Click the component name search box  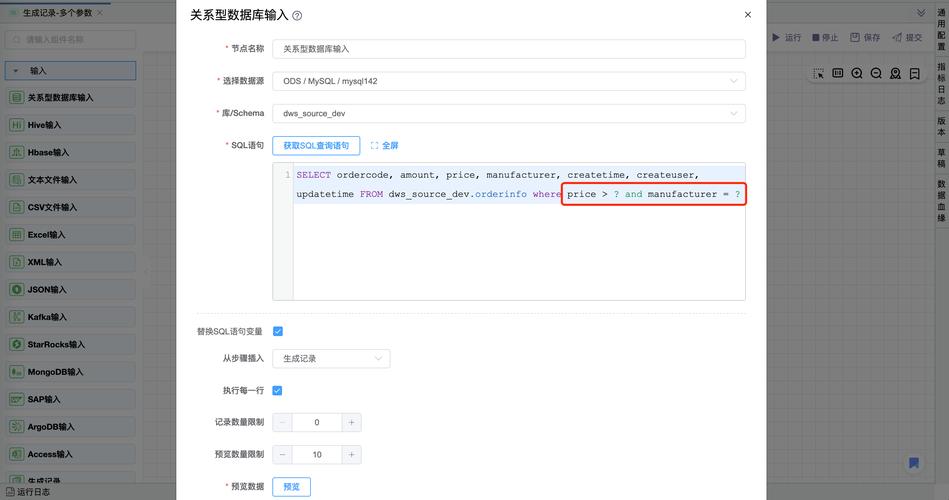click(x=71, y=39)
